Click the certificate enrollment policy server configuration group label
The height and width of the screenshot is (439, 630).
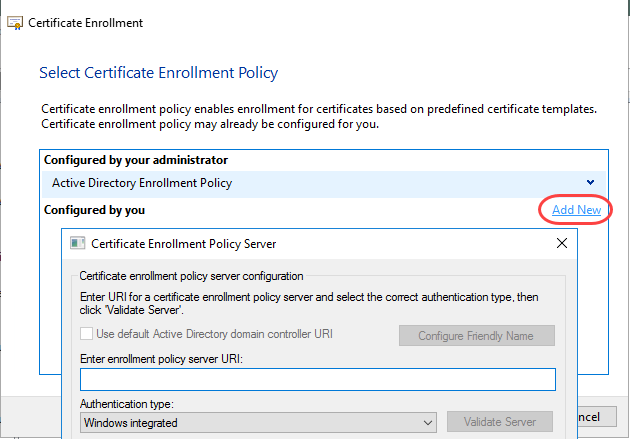(191, 276)
